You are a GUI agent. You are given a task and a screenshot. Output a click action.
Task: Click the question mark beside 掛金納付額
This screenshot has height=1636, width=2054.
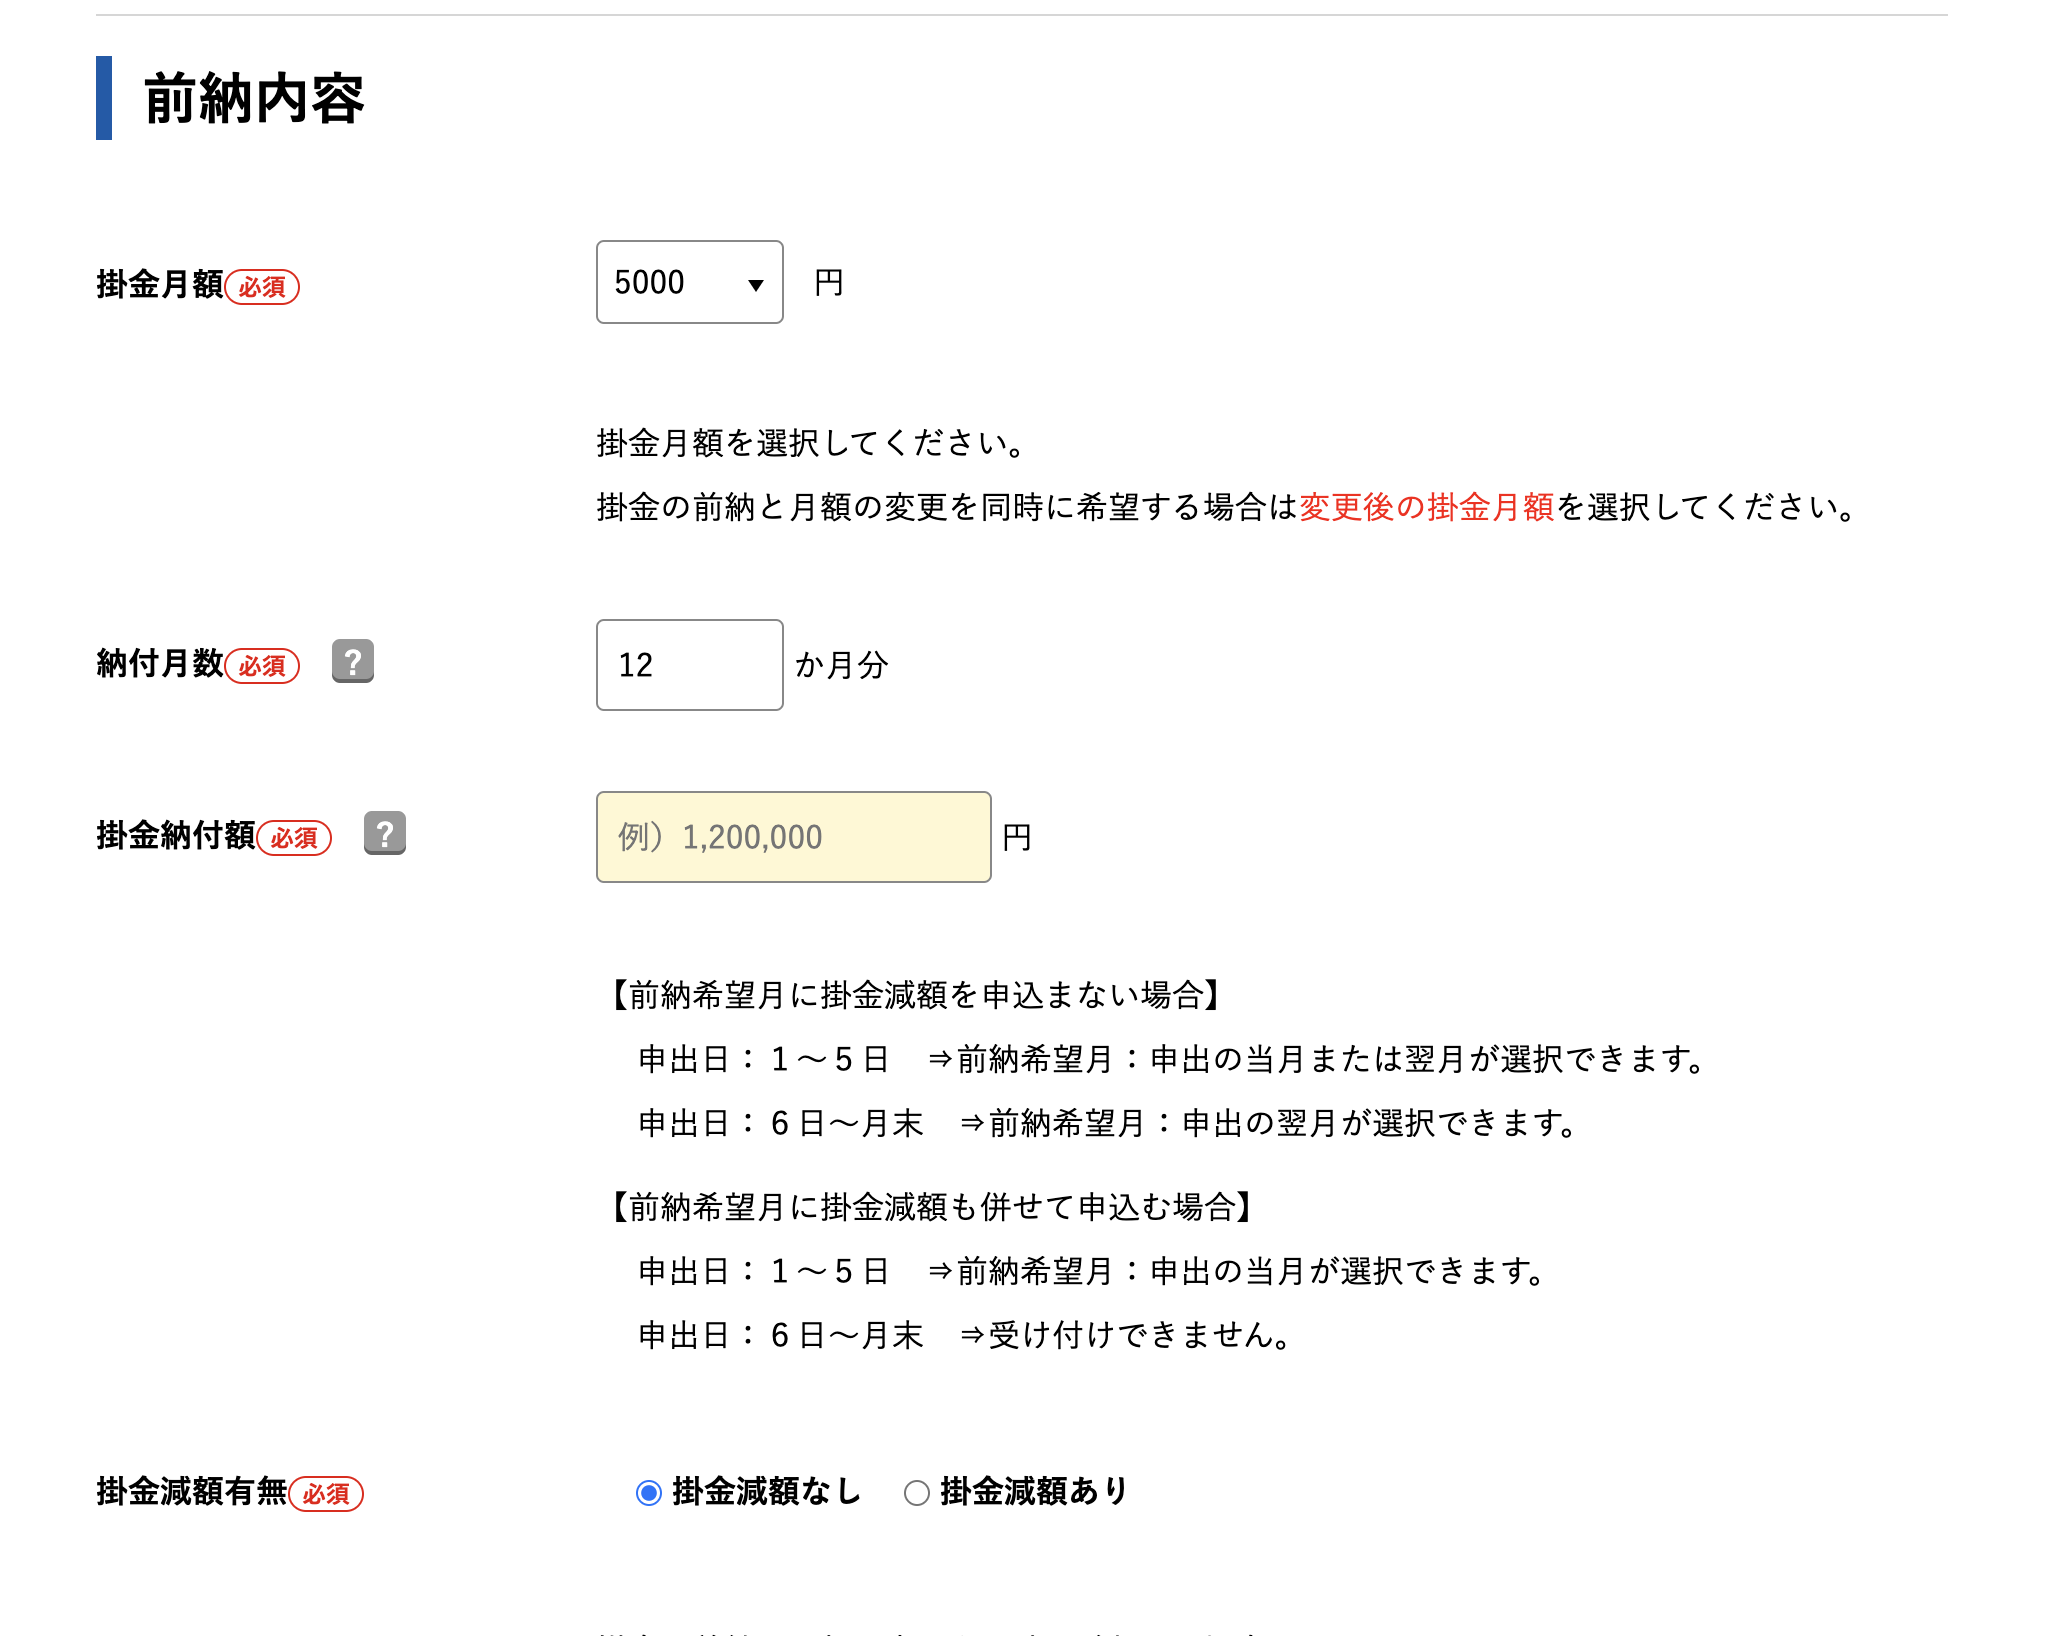[x=385, y=833]
